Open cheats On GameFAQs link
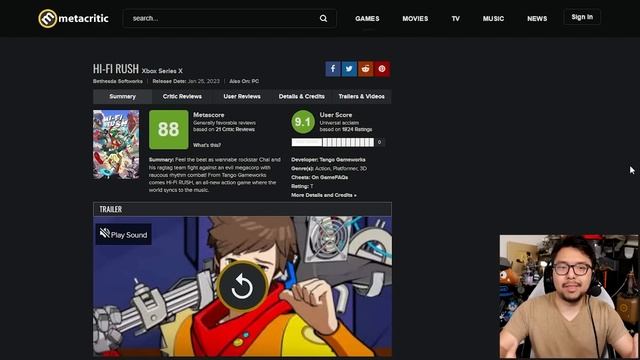This screenshot has width=640, height=360. [x=330, y=178]
